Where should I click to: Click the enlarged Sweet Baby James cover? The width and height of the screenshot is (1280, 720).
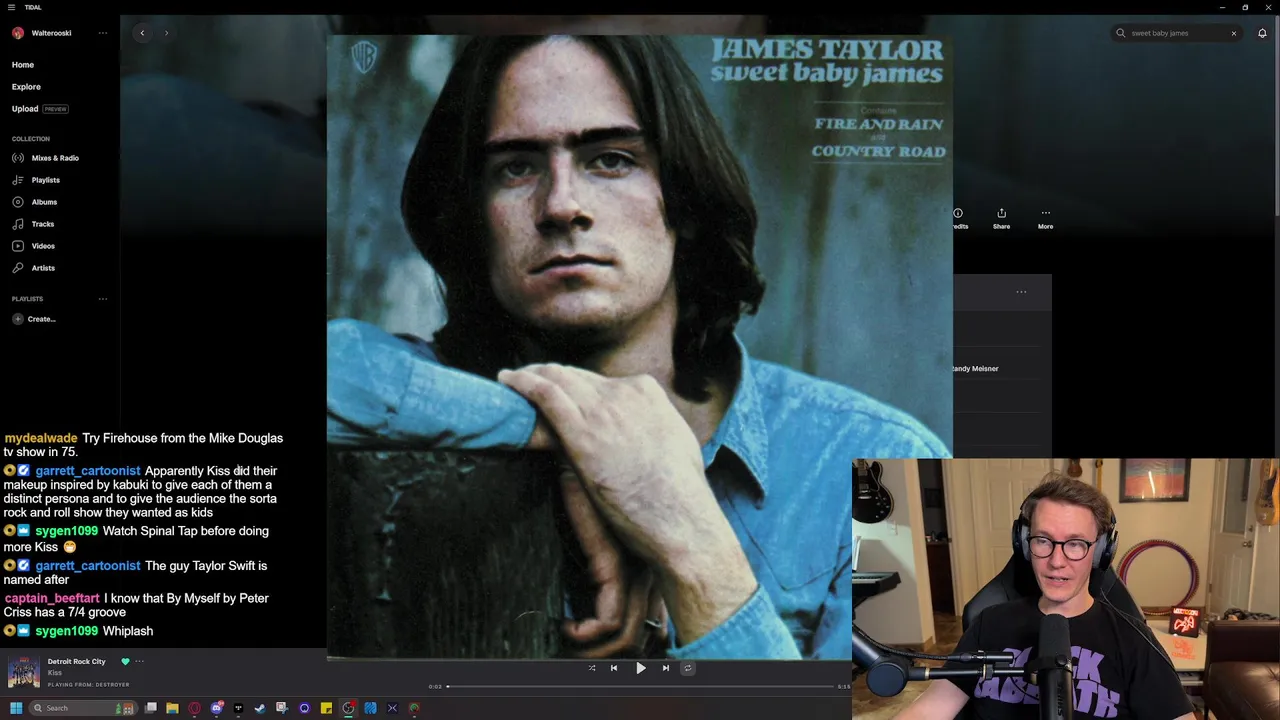click(x=640, y=348)
